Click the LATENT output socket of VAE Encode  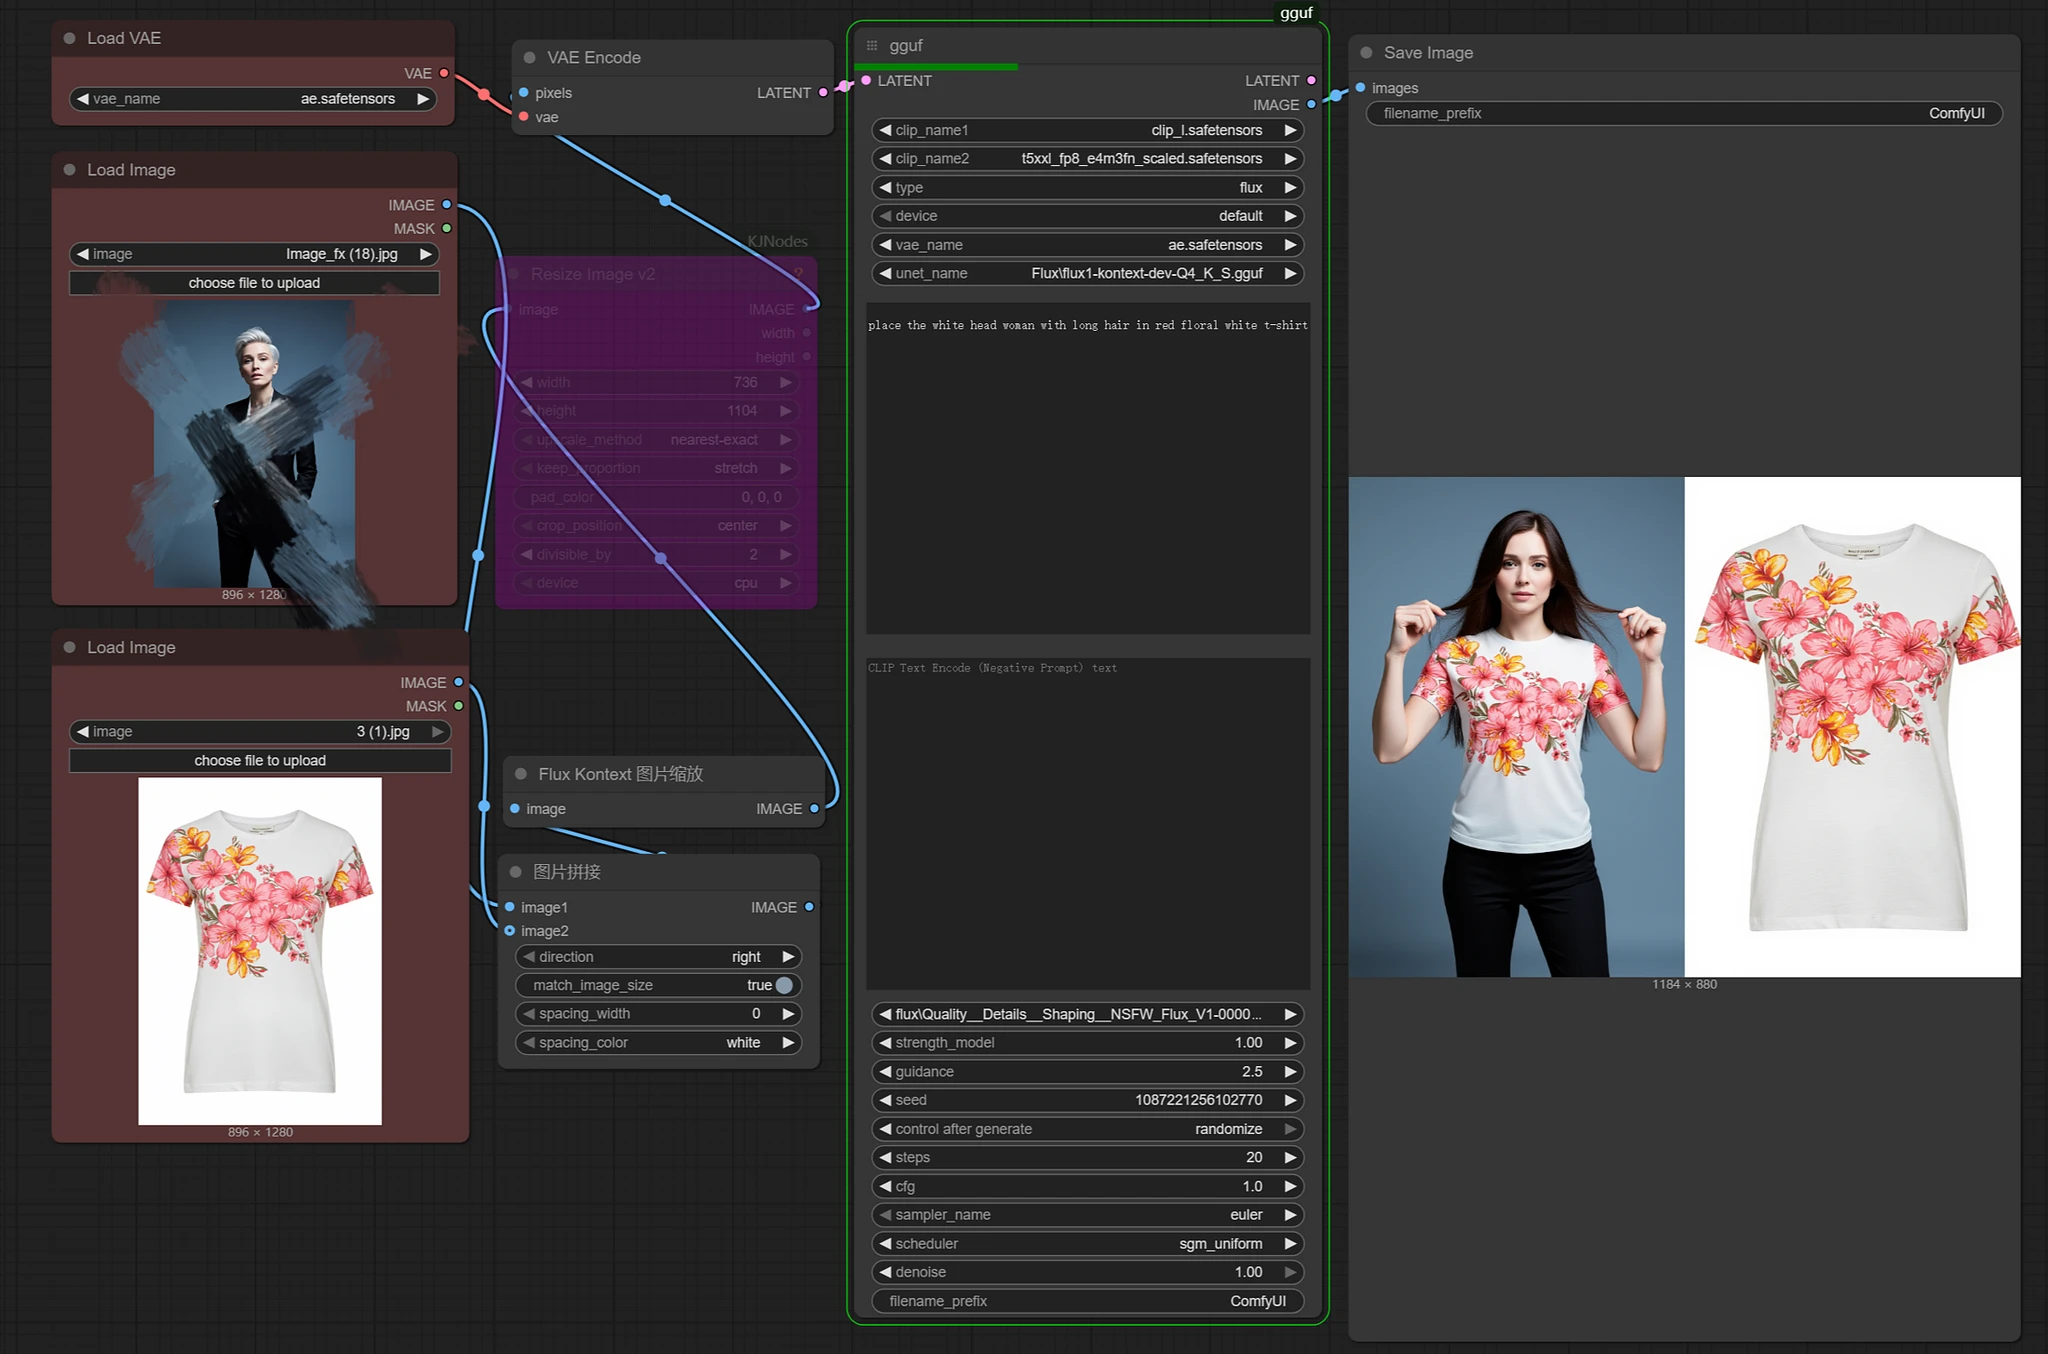(x=823, y=93)
